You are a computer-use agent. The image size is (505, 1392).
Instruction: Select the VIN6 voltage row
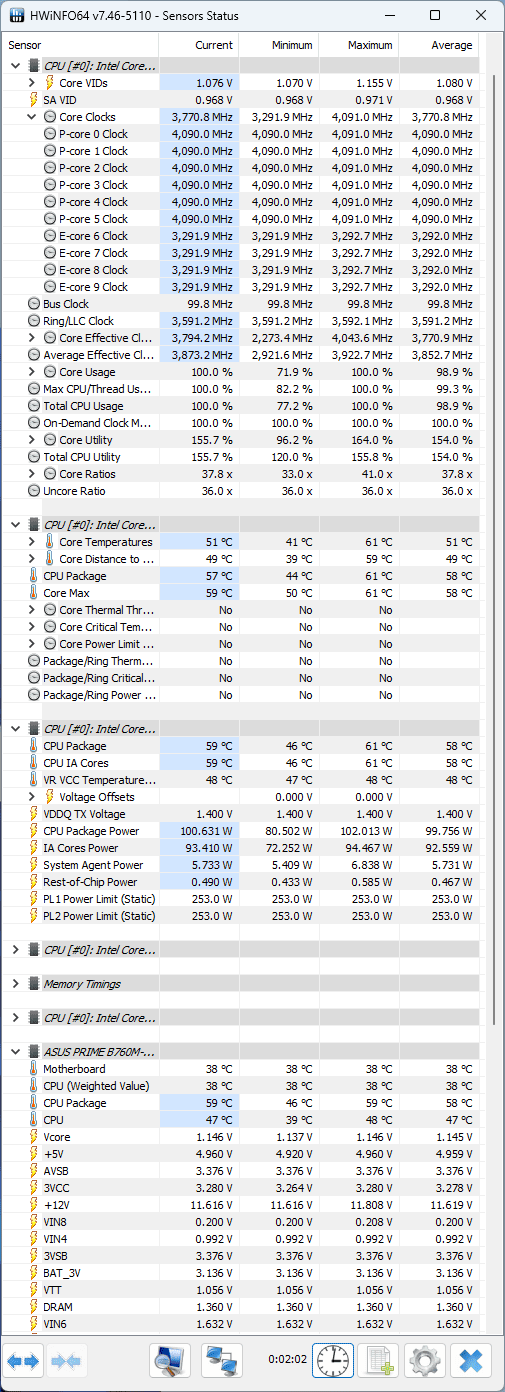point(241,1324)
